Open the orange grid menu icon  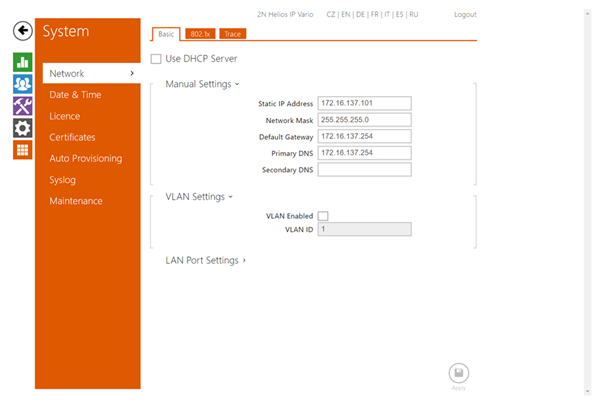[x=22, y=150]
